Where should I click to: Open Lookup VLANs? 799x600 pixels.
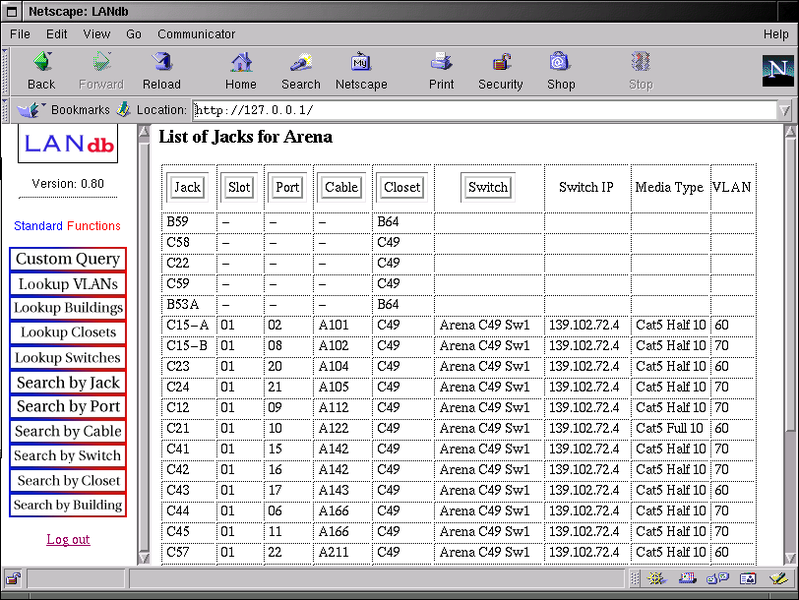tap(68, 284)
